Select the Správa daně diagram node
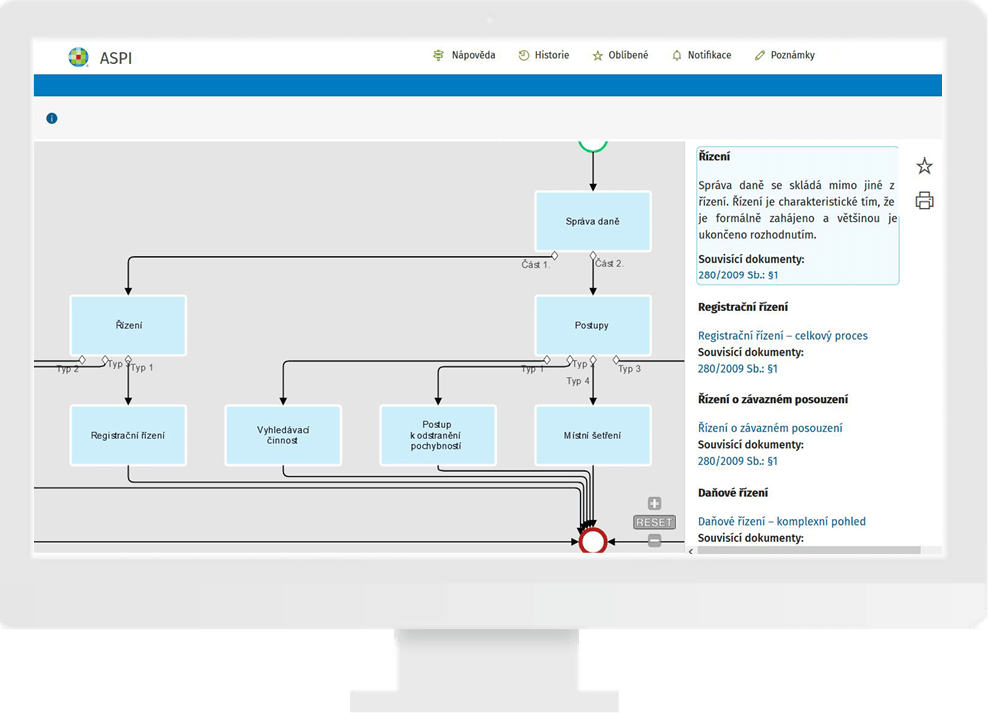Viewport: 988px width, 713px height. (x=593, y=221)
